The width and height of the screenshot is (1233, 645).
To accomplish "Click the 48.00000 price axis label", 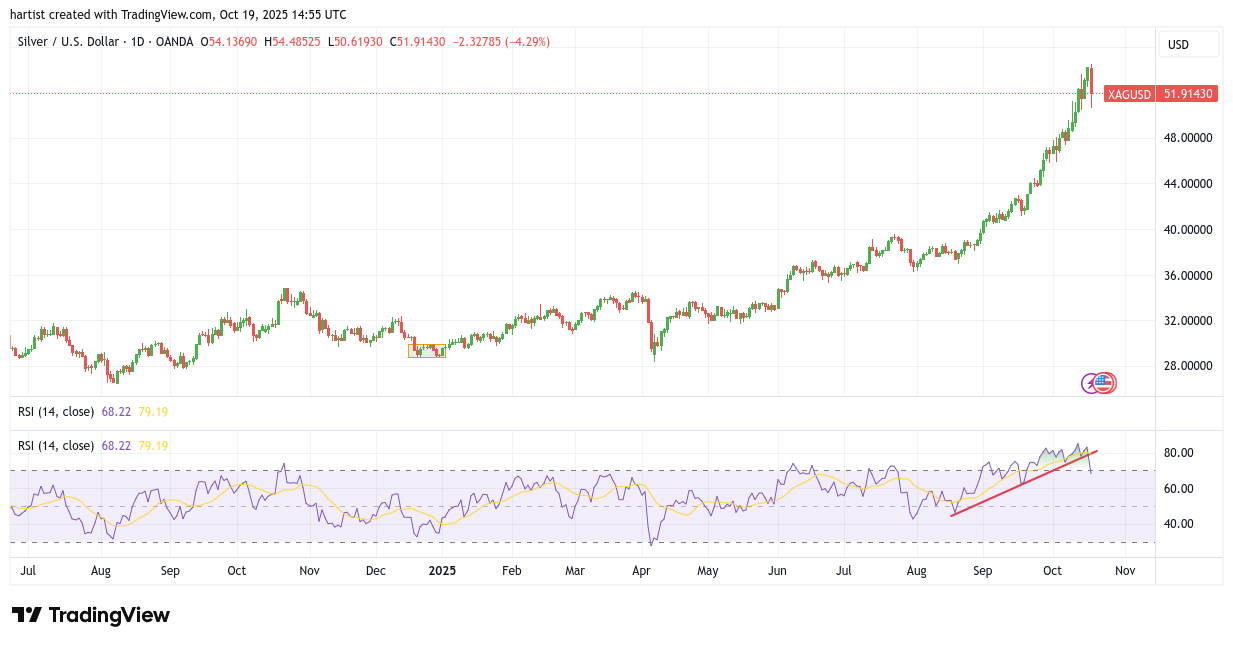I will click(x=1190, y=138).
